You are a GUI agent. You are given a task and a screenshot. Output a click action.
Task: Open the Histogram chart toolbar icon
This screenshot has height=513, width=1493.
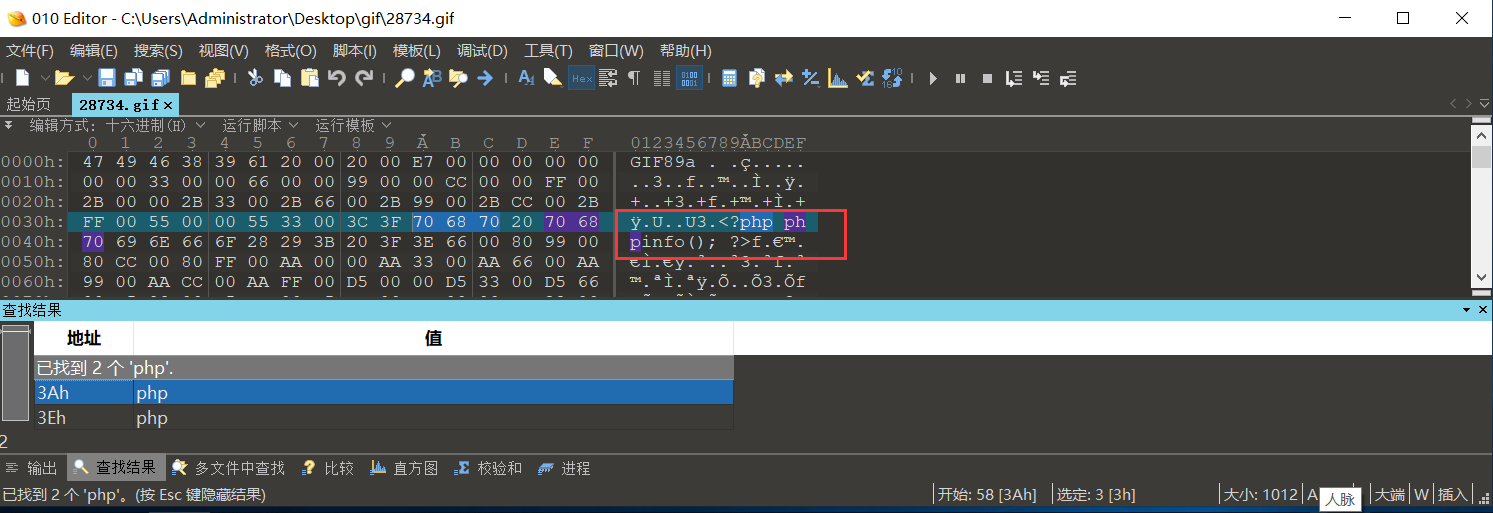[838, 78]
